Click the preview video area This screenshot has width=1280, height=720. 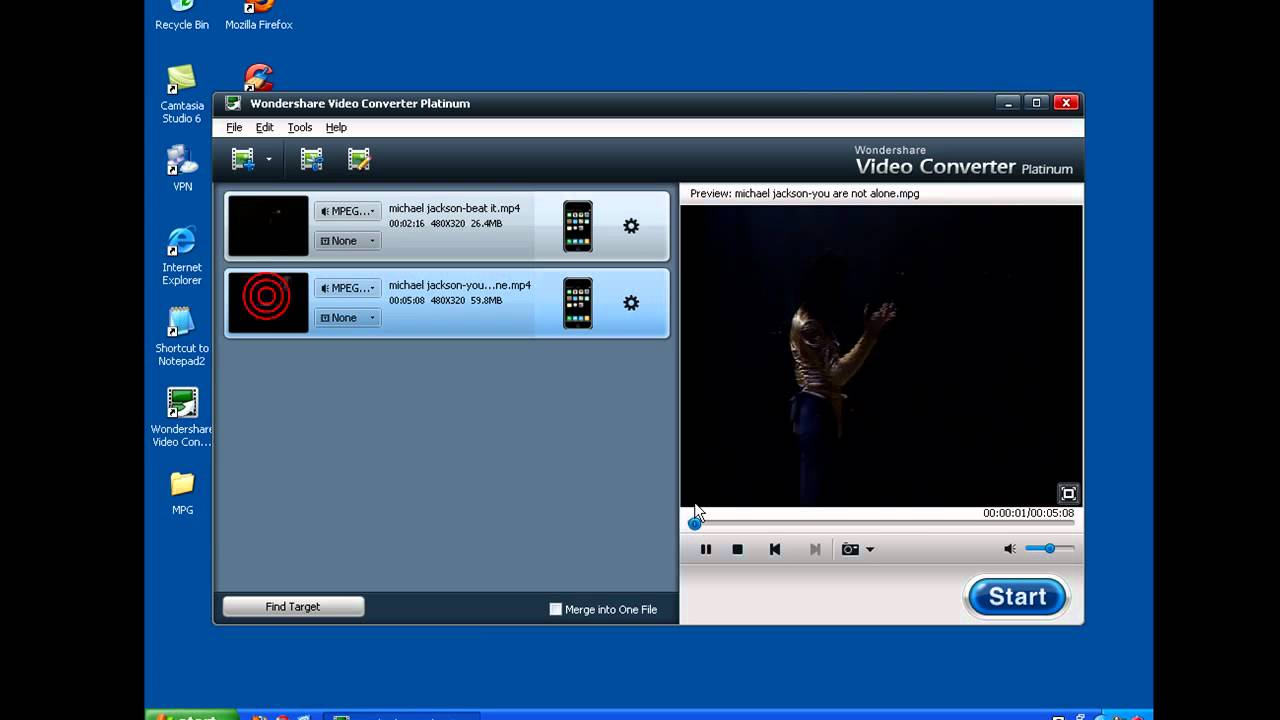point(881,356)
